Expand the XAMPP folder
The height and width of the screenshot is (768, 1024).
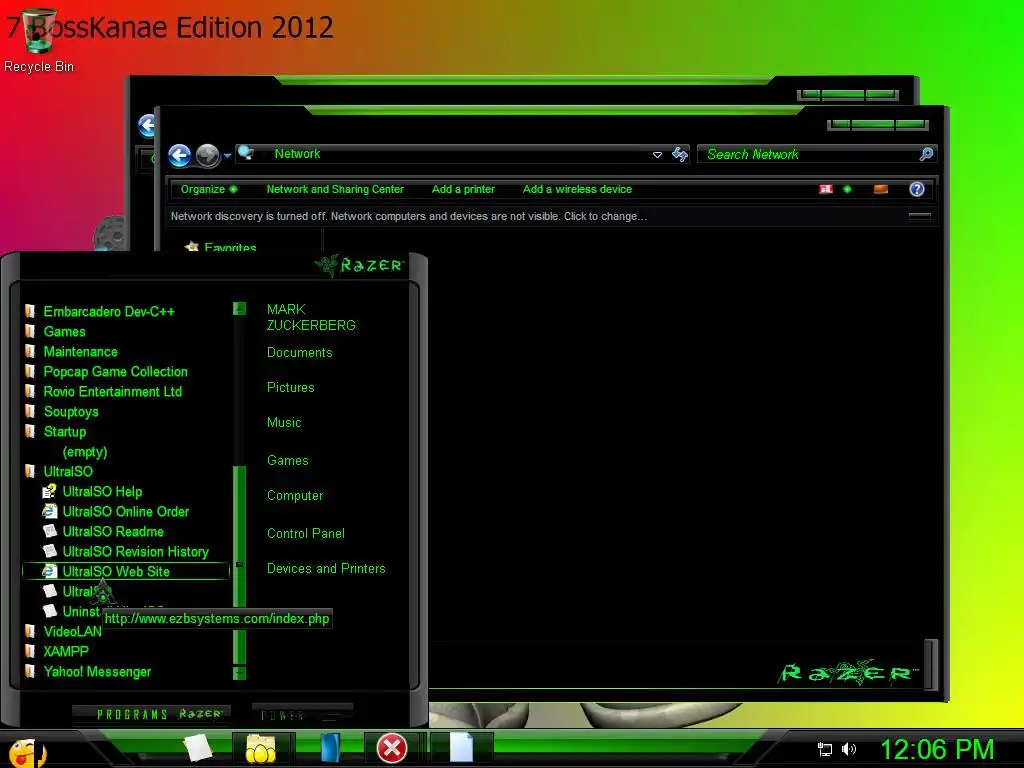click(x=65, y=652)
